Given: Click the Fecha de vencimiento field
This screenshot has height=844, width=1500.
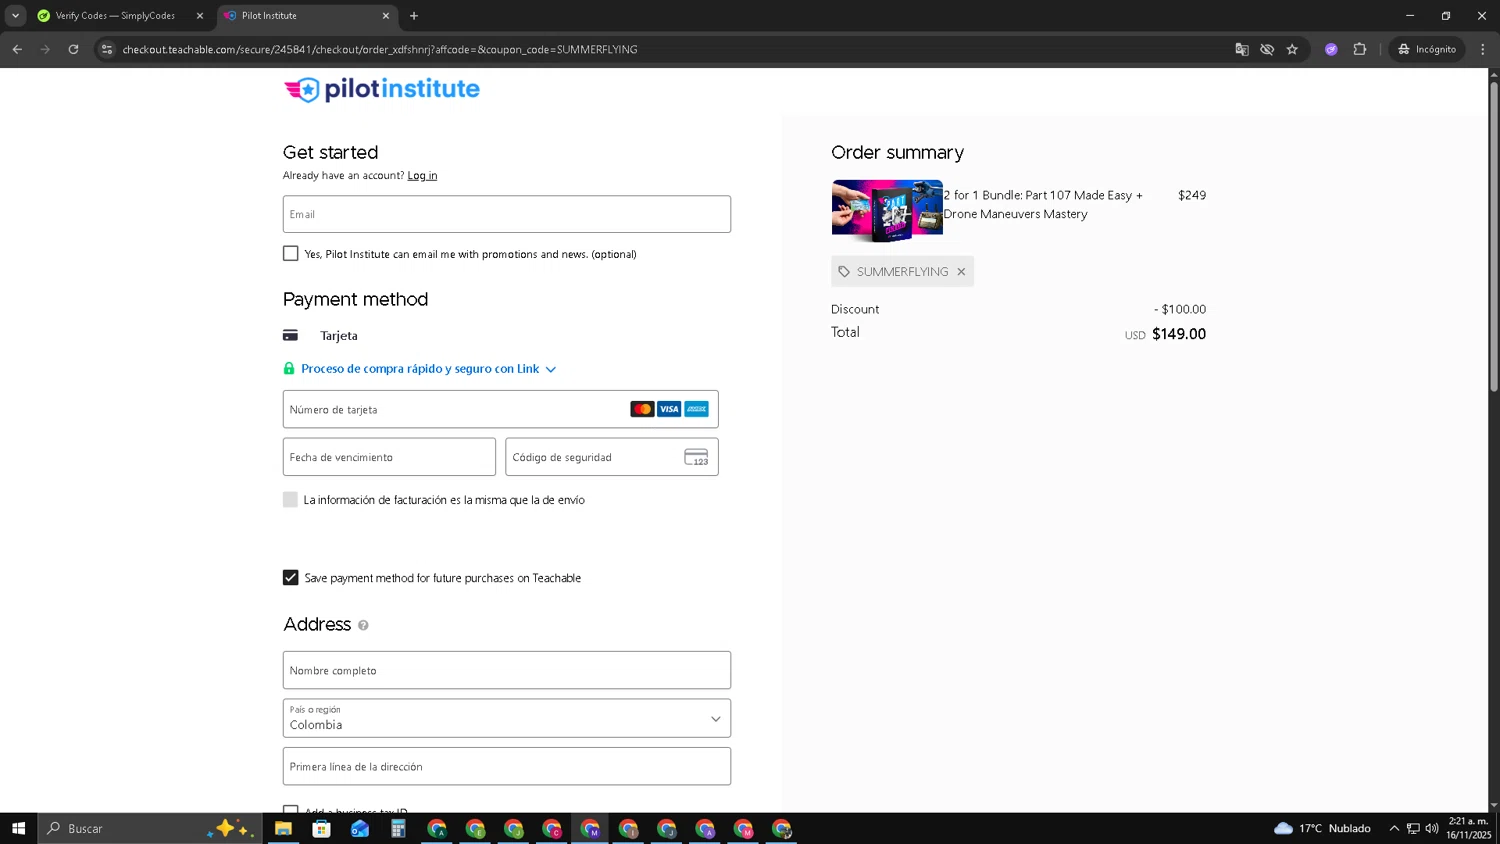Looking at the screenshot, I should 389,457.
